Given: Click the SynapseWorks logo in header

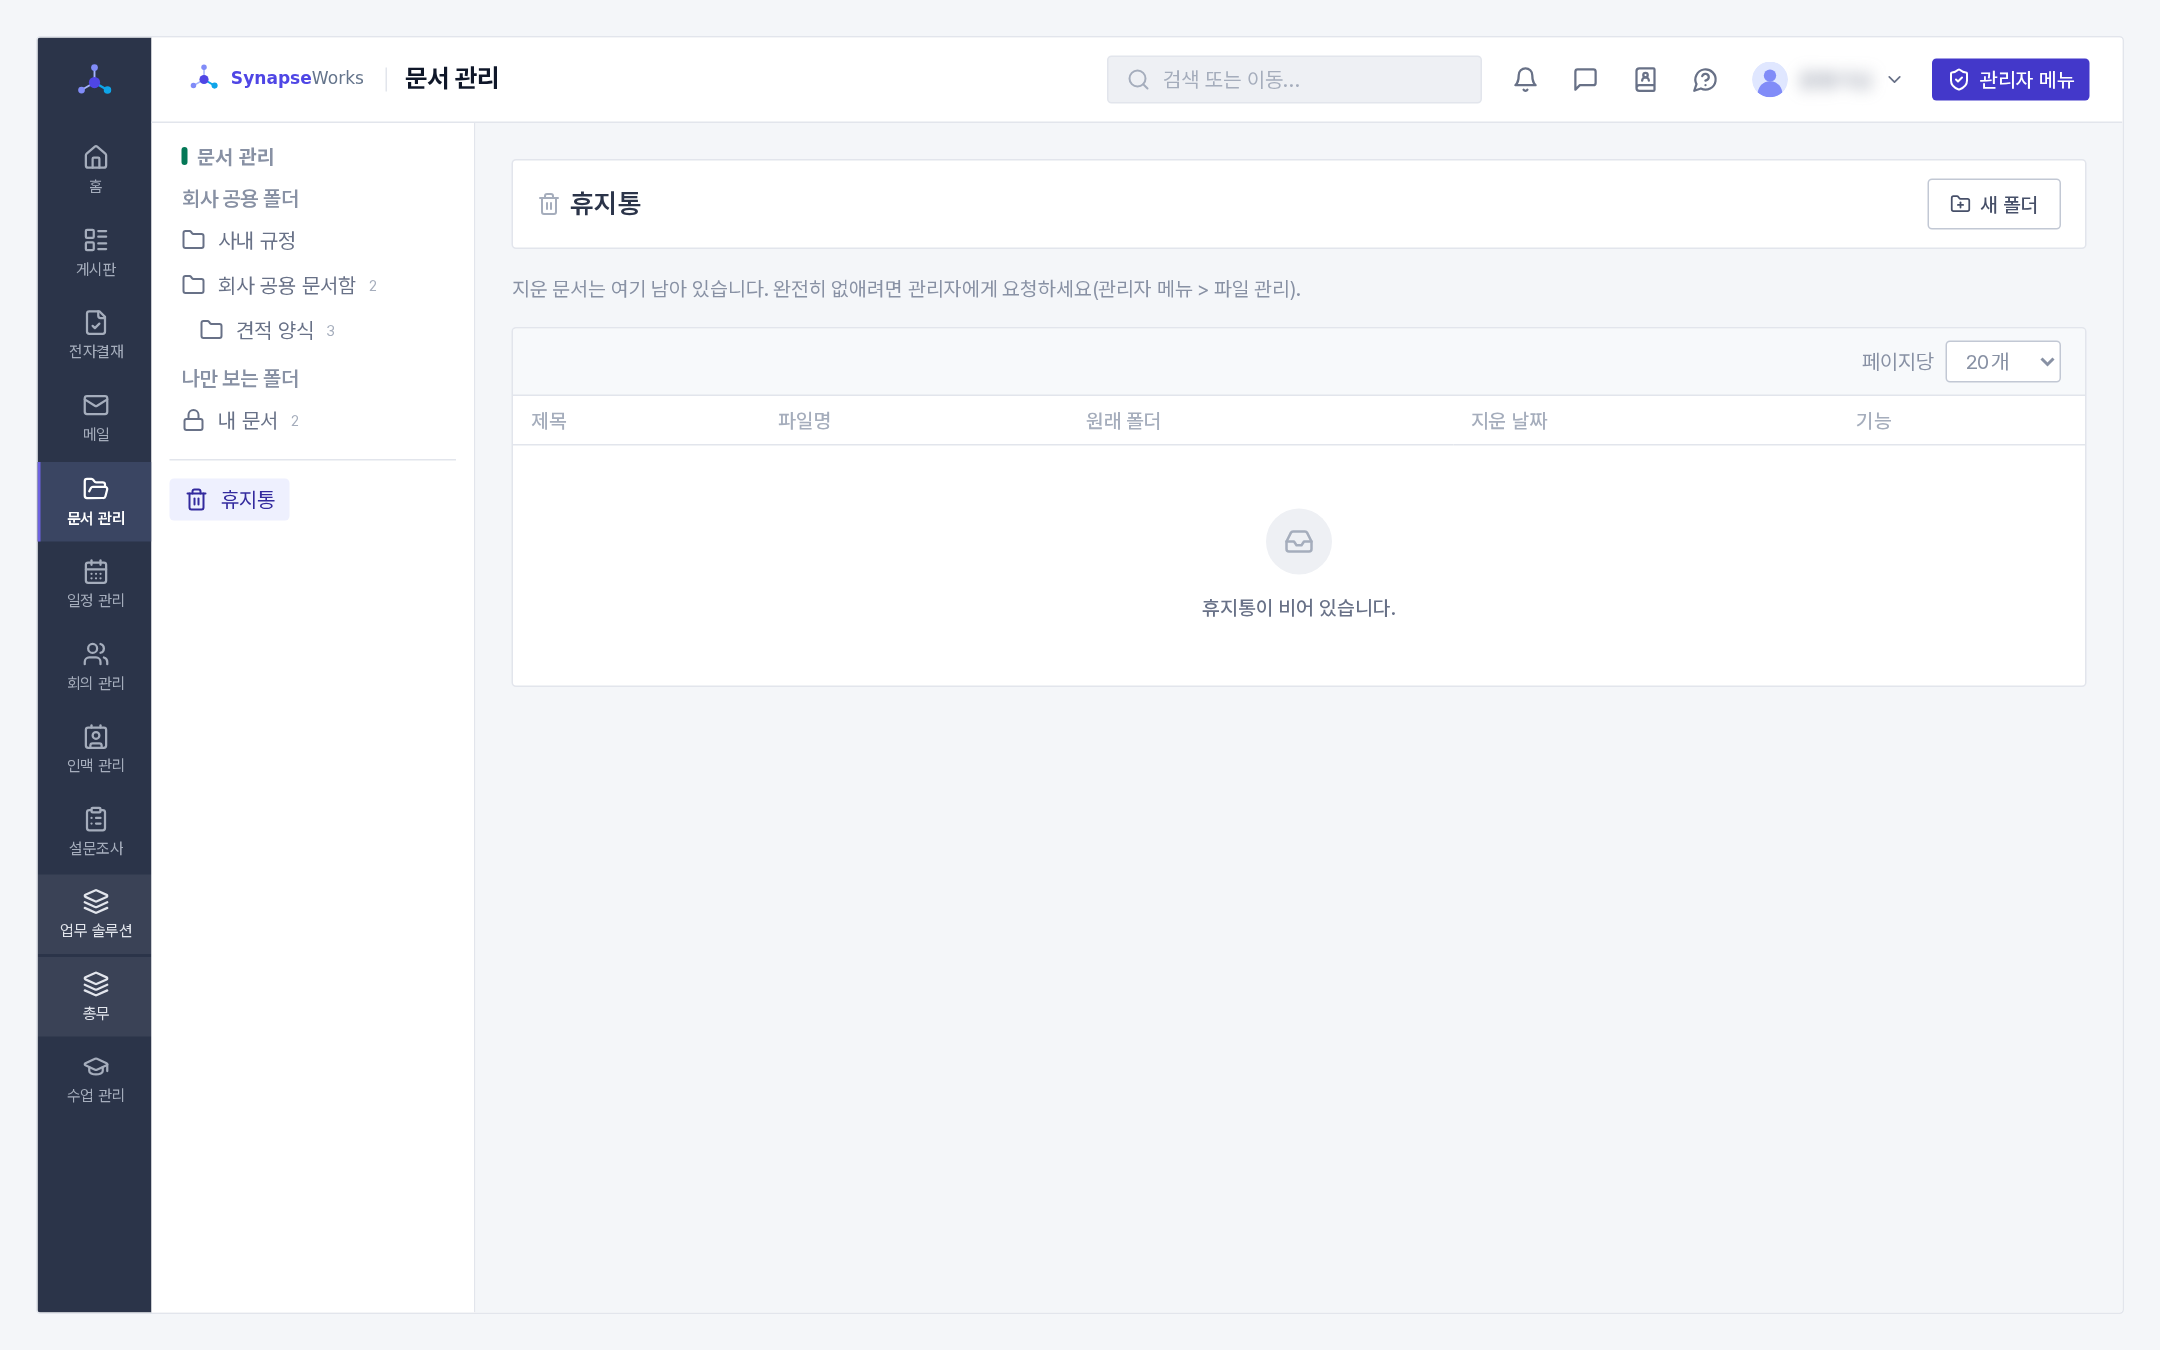Looking at the screenshot, I should pyautogui.click(x=277, y=78).
